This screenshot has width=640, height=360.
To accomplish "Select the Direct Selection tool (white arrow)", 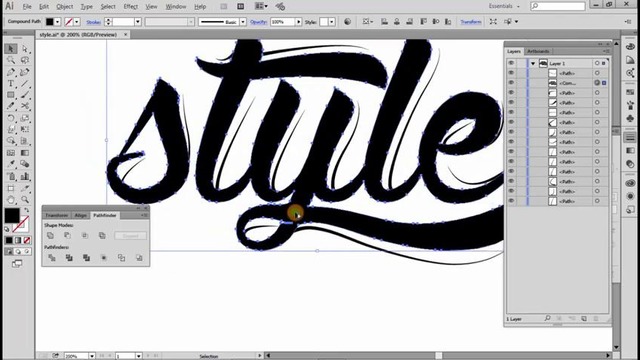I will [25, 49].
